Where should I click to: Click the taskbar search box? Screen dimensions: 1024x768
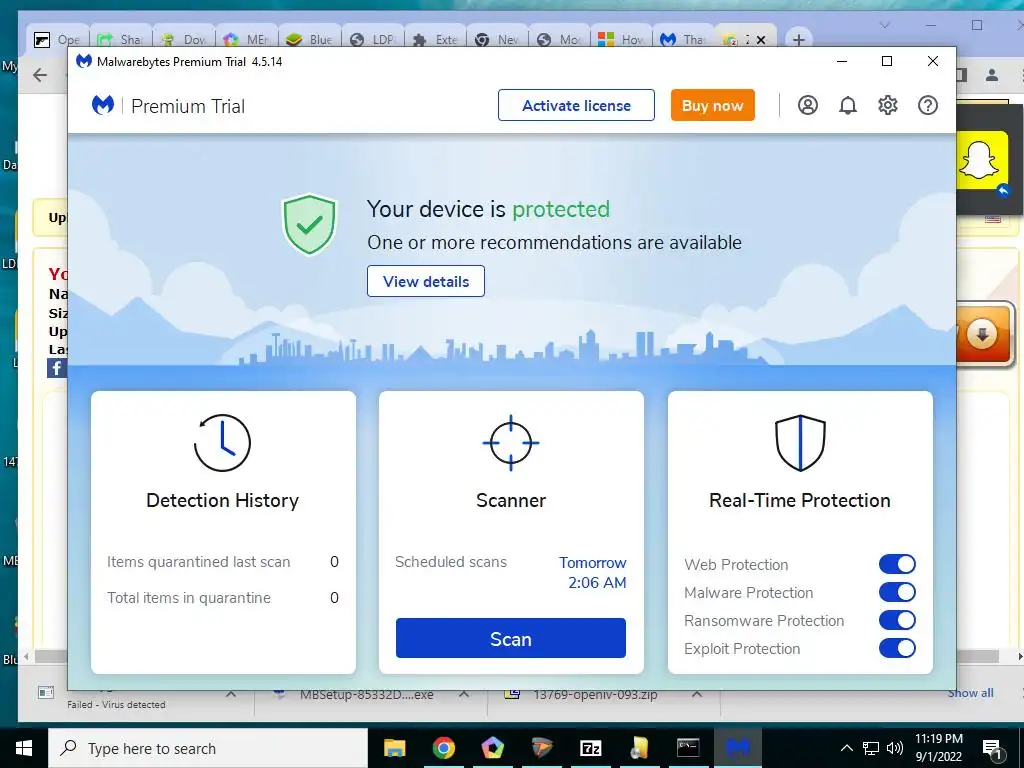208,748
